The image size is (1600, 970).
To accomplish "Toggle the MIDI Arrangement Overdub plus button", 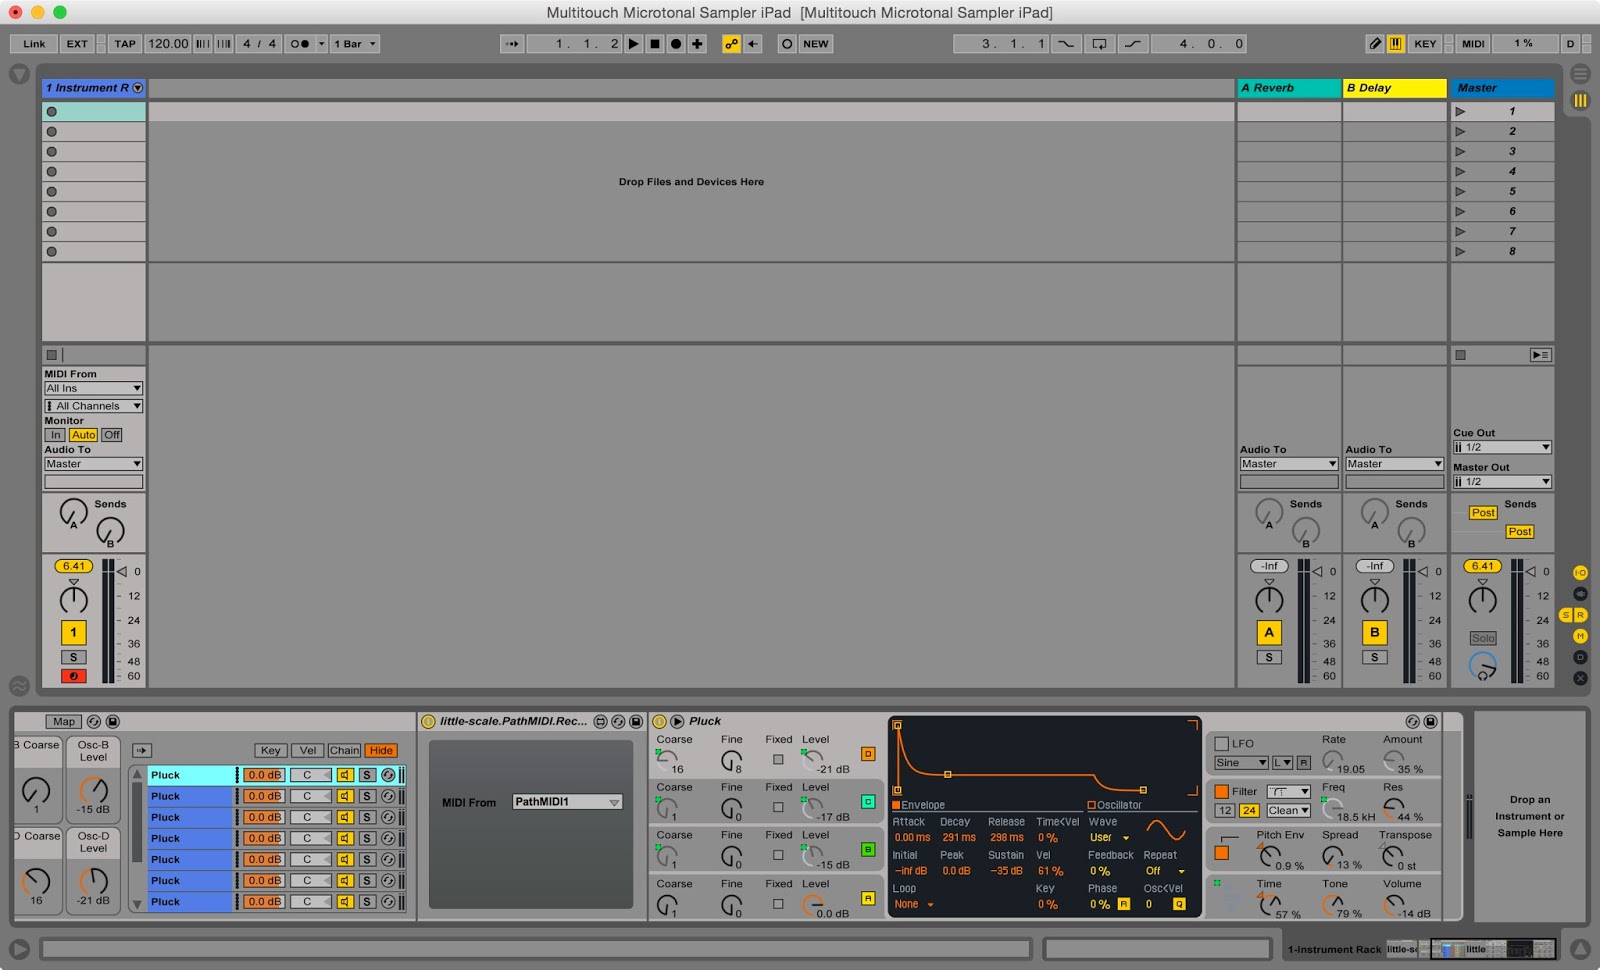I will (697, 44).
